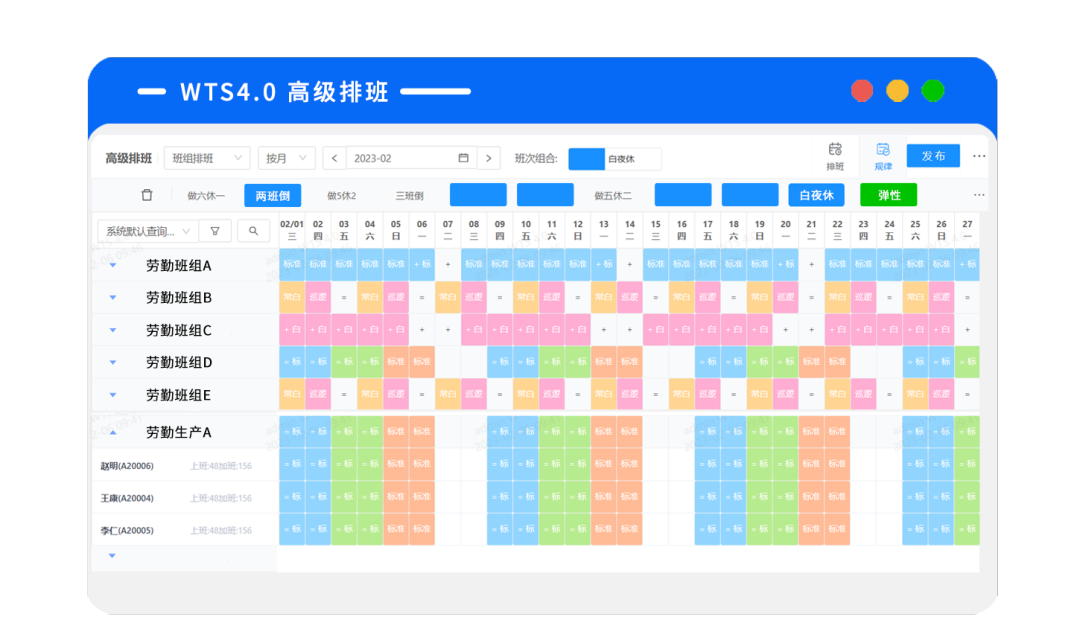
Task: Click 劳勤班组D's green cell on 03
Action: pyautogui.click(x=344, y=362)
